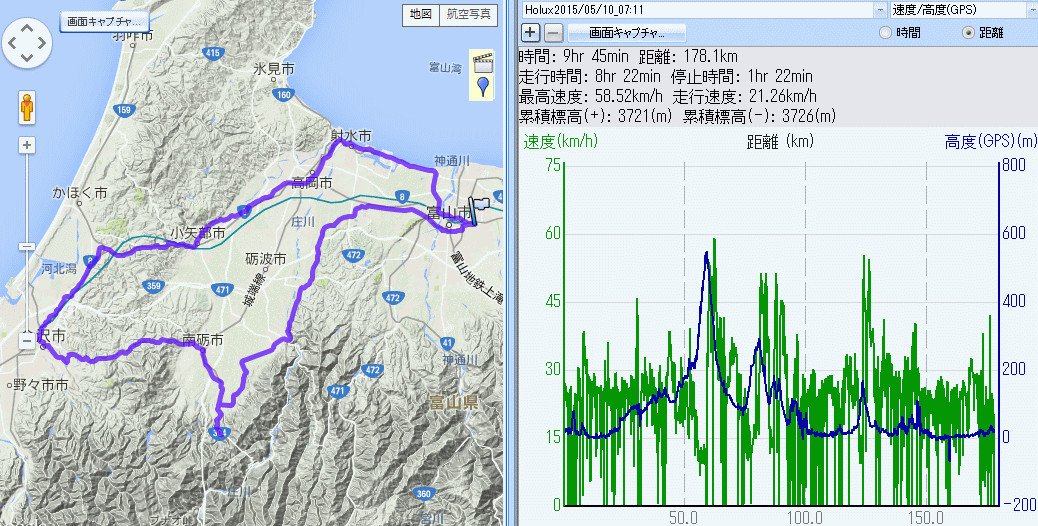Click the finish flag at the route end
Image resolution: width=1038 pixels, height=526 pixels.
point(481,208)
